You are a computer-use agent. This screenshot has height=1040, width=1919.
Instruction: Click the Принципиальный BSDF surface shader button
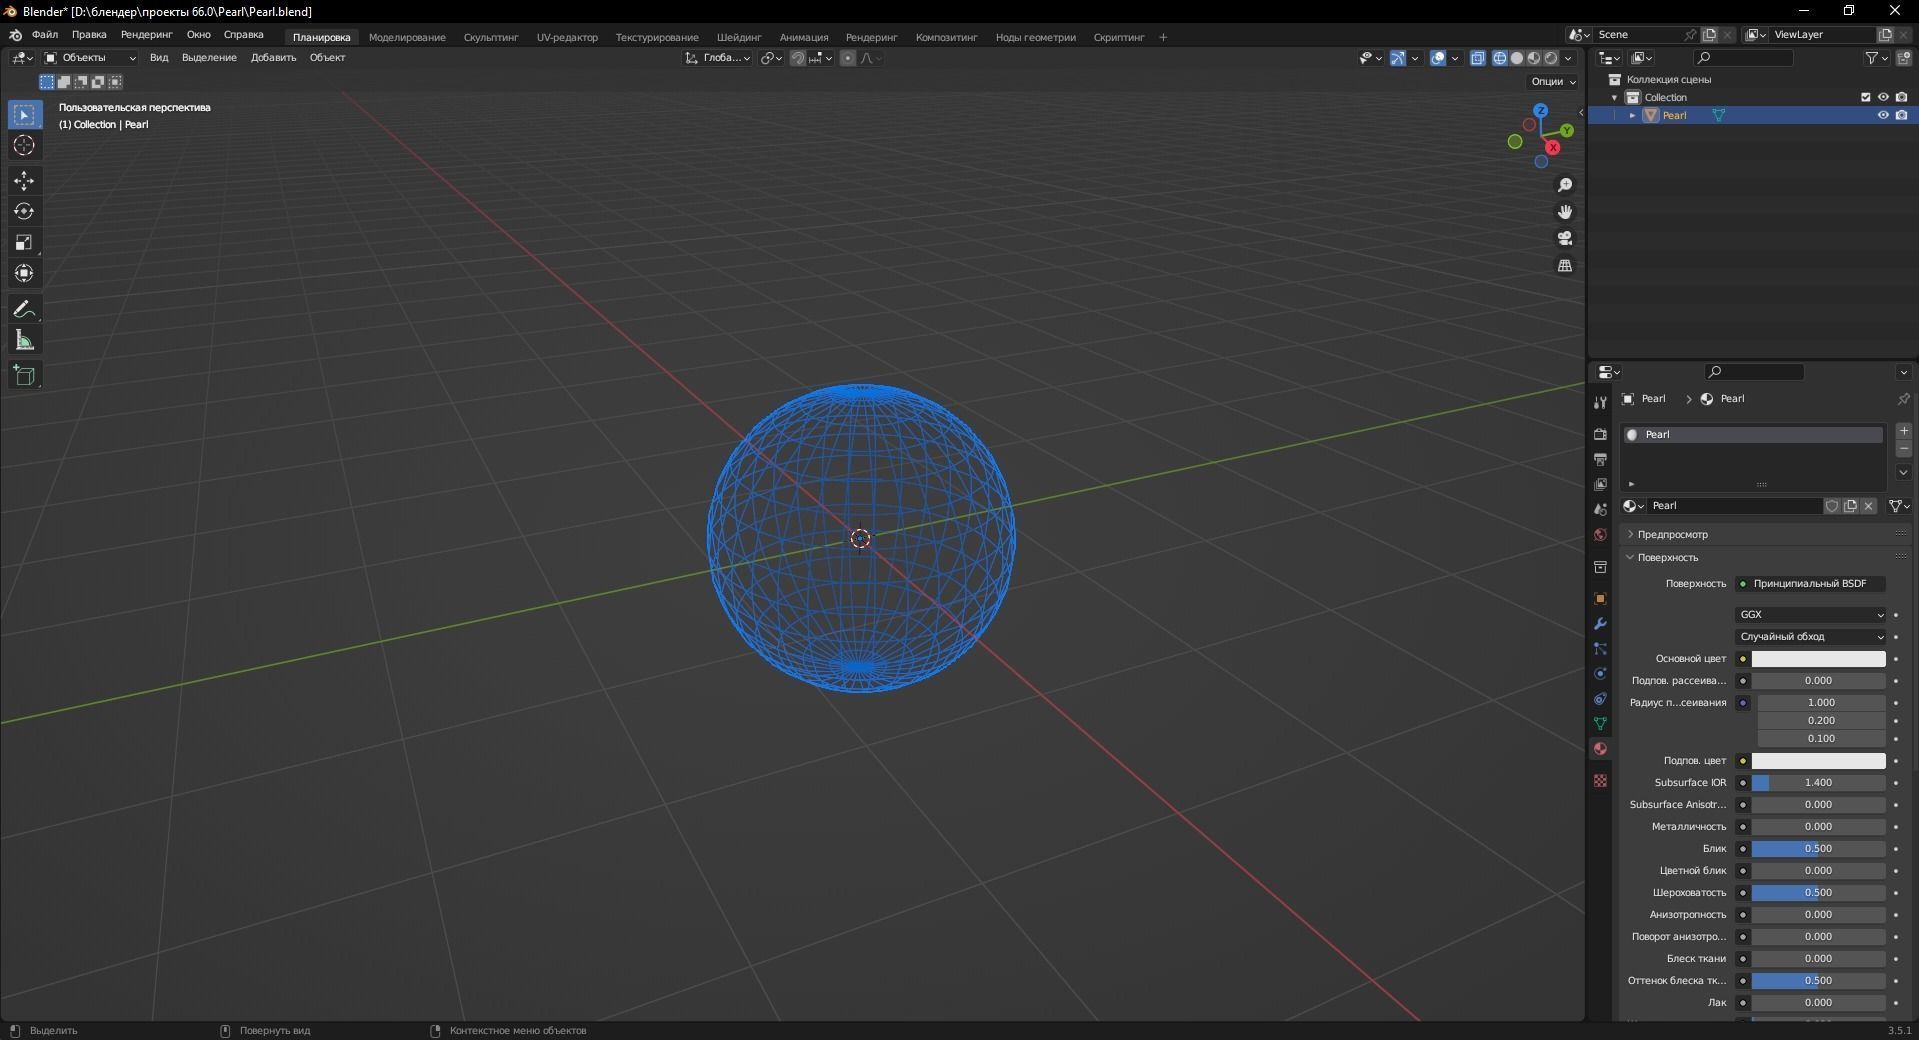pos(1811,584)
